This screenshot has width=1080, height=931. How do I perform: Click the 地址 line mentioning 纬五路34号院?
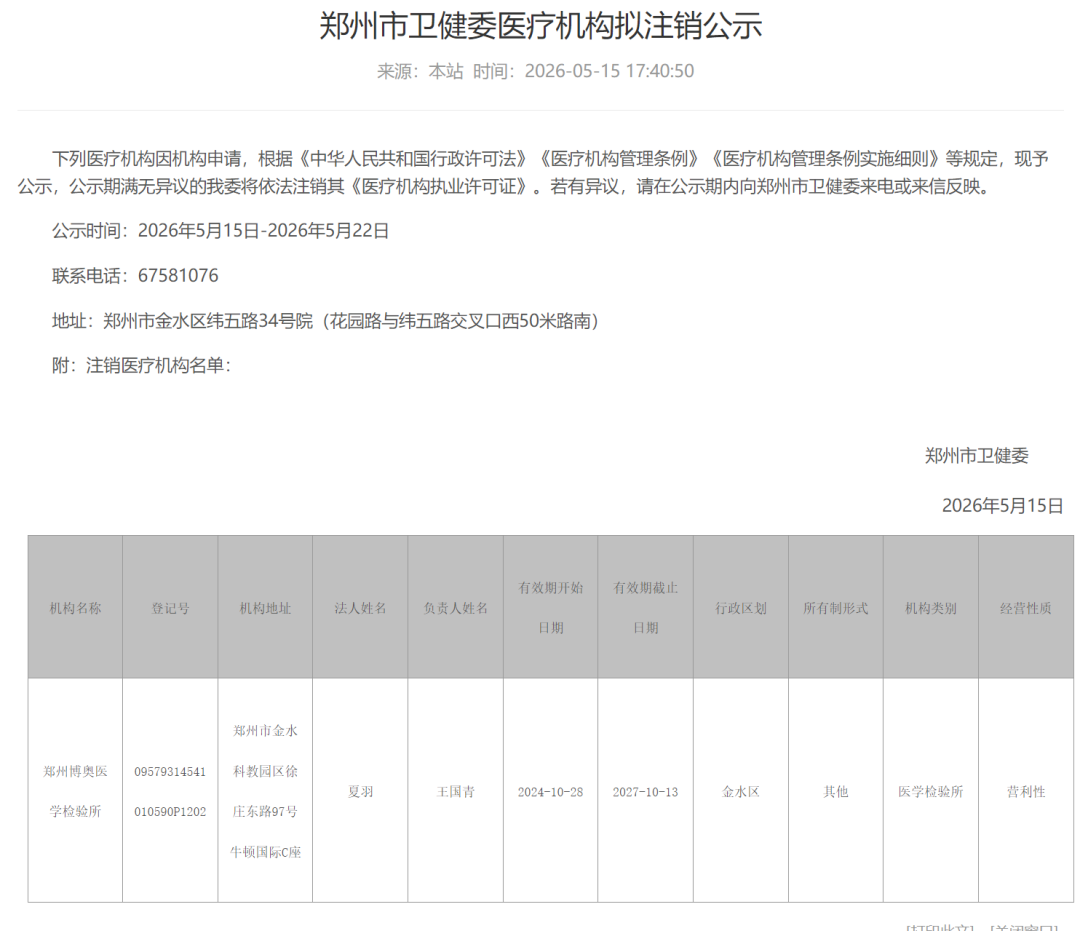tap(325, 321)
